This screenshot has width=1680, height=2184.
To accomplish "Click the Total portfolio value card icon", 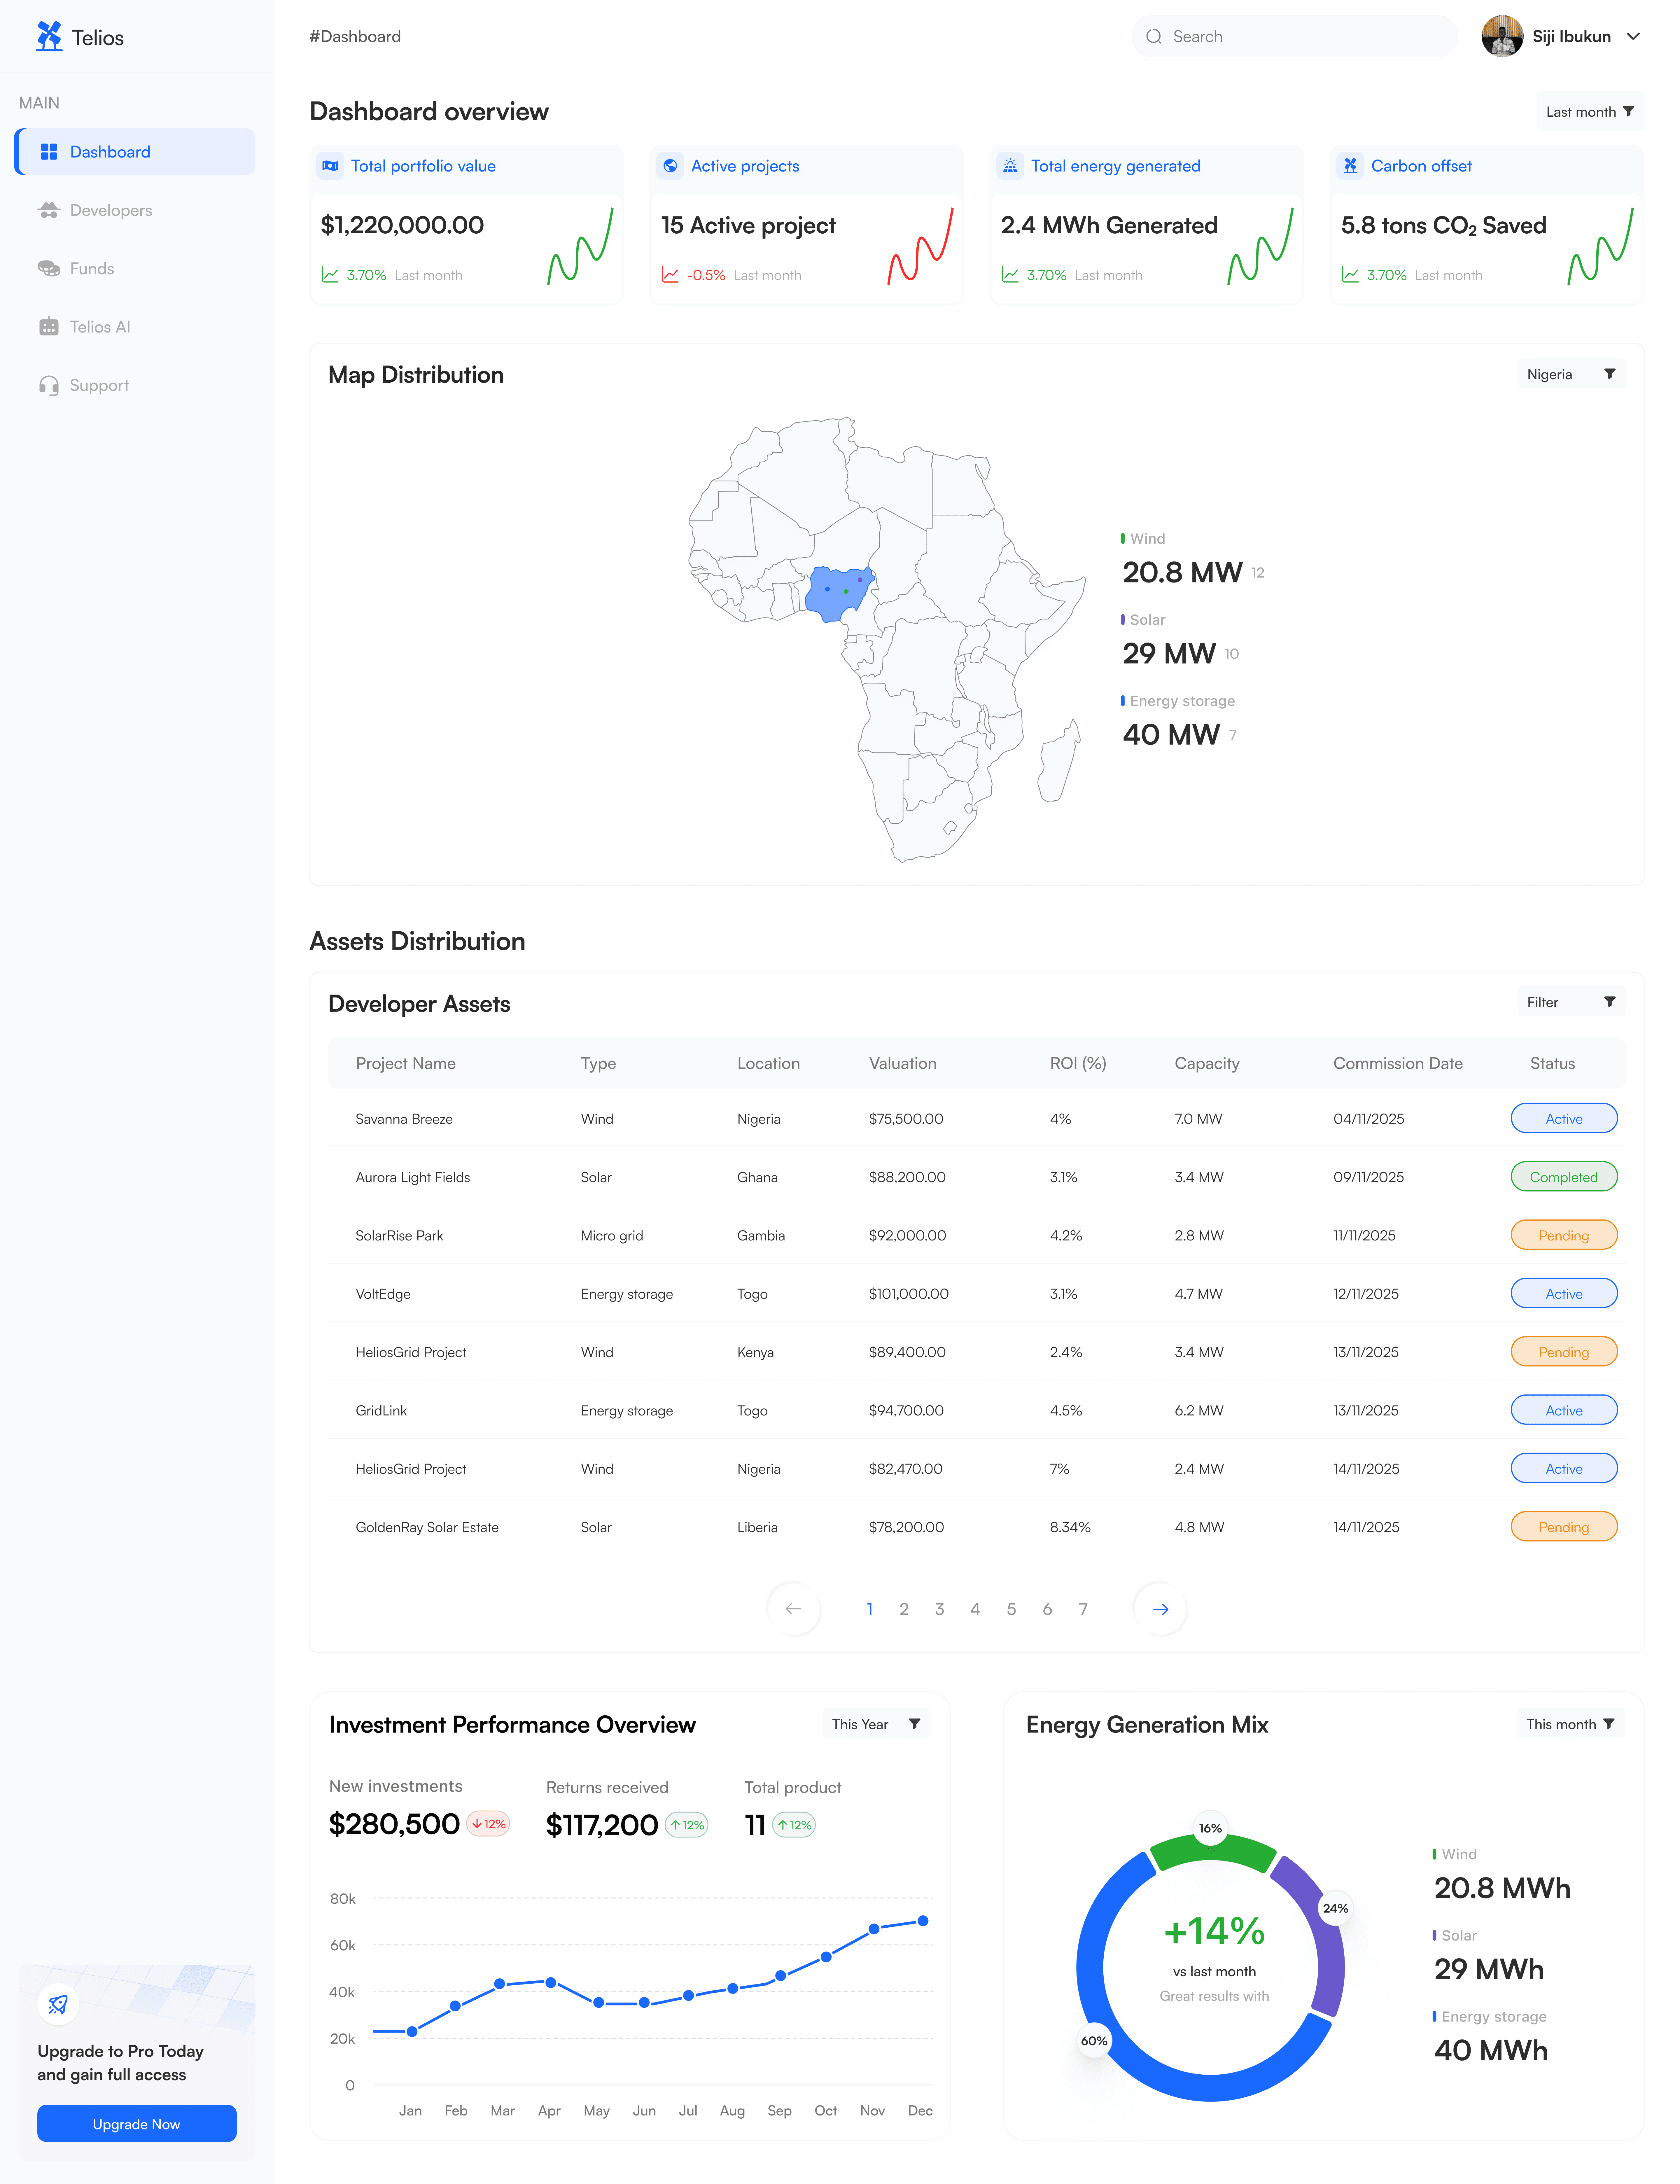I will coord(330,166).
